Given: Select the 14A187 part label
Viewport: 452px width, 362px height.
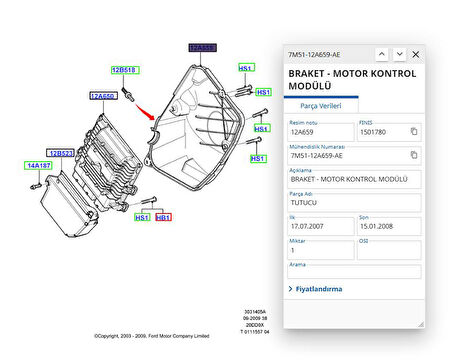Looking at the screenshot, I should [x=38, y=165].
